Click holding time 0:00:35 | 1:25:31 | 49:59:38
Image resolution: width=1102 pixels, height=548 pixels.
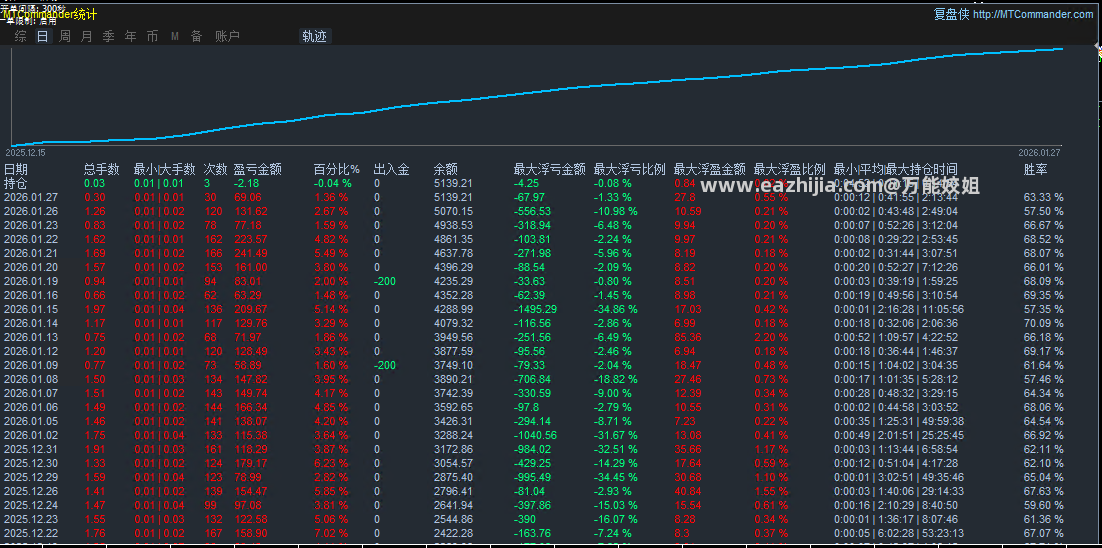pos(899,422)
